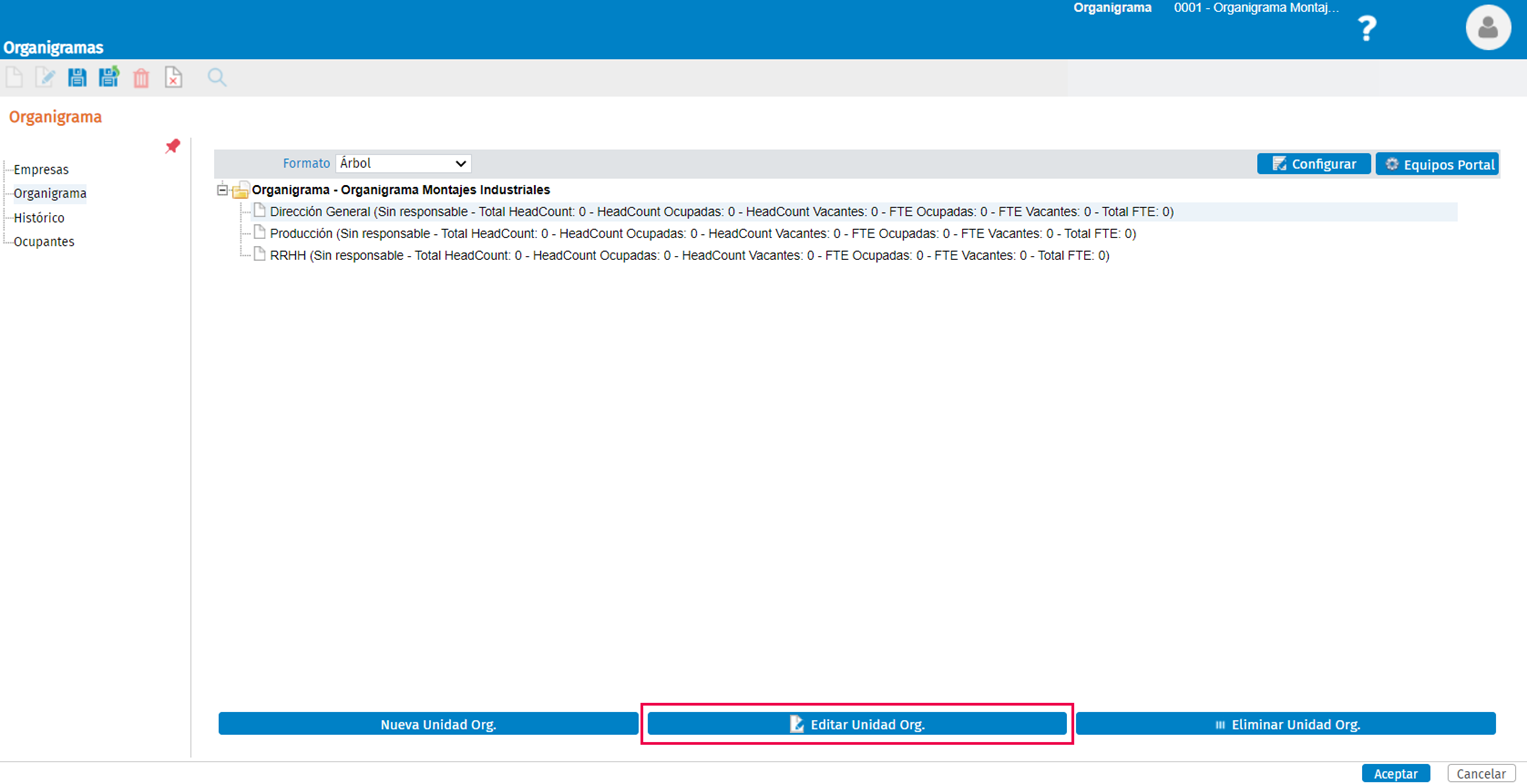Open Histórico in the sidebar
The width and height of the screenshot is (1527, 784).
[39, 218]
